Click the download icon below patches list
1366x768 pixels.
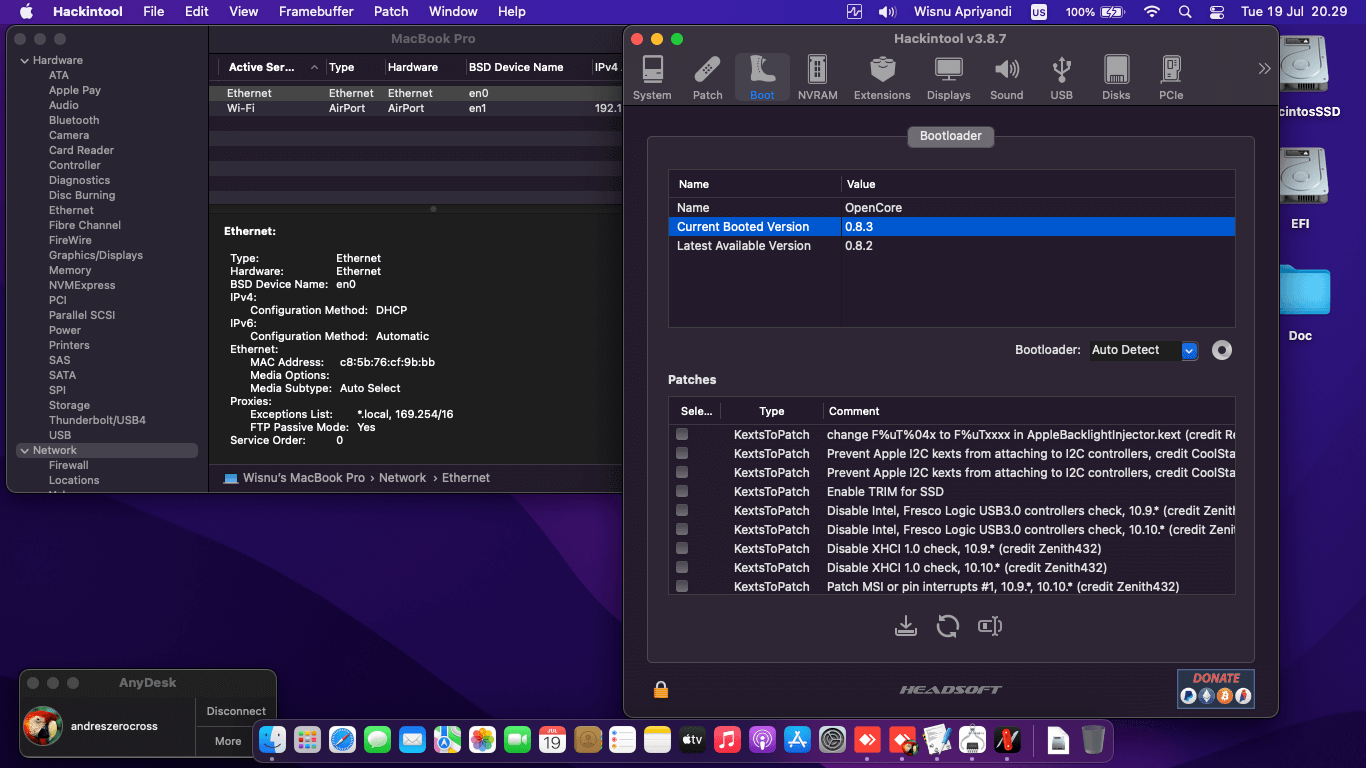[905, 626]
